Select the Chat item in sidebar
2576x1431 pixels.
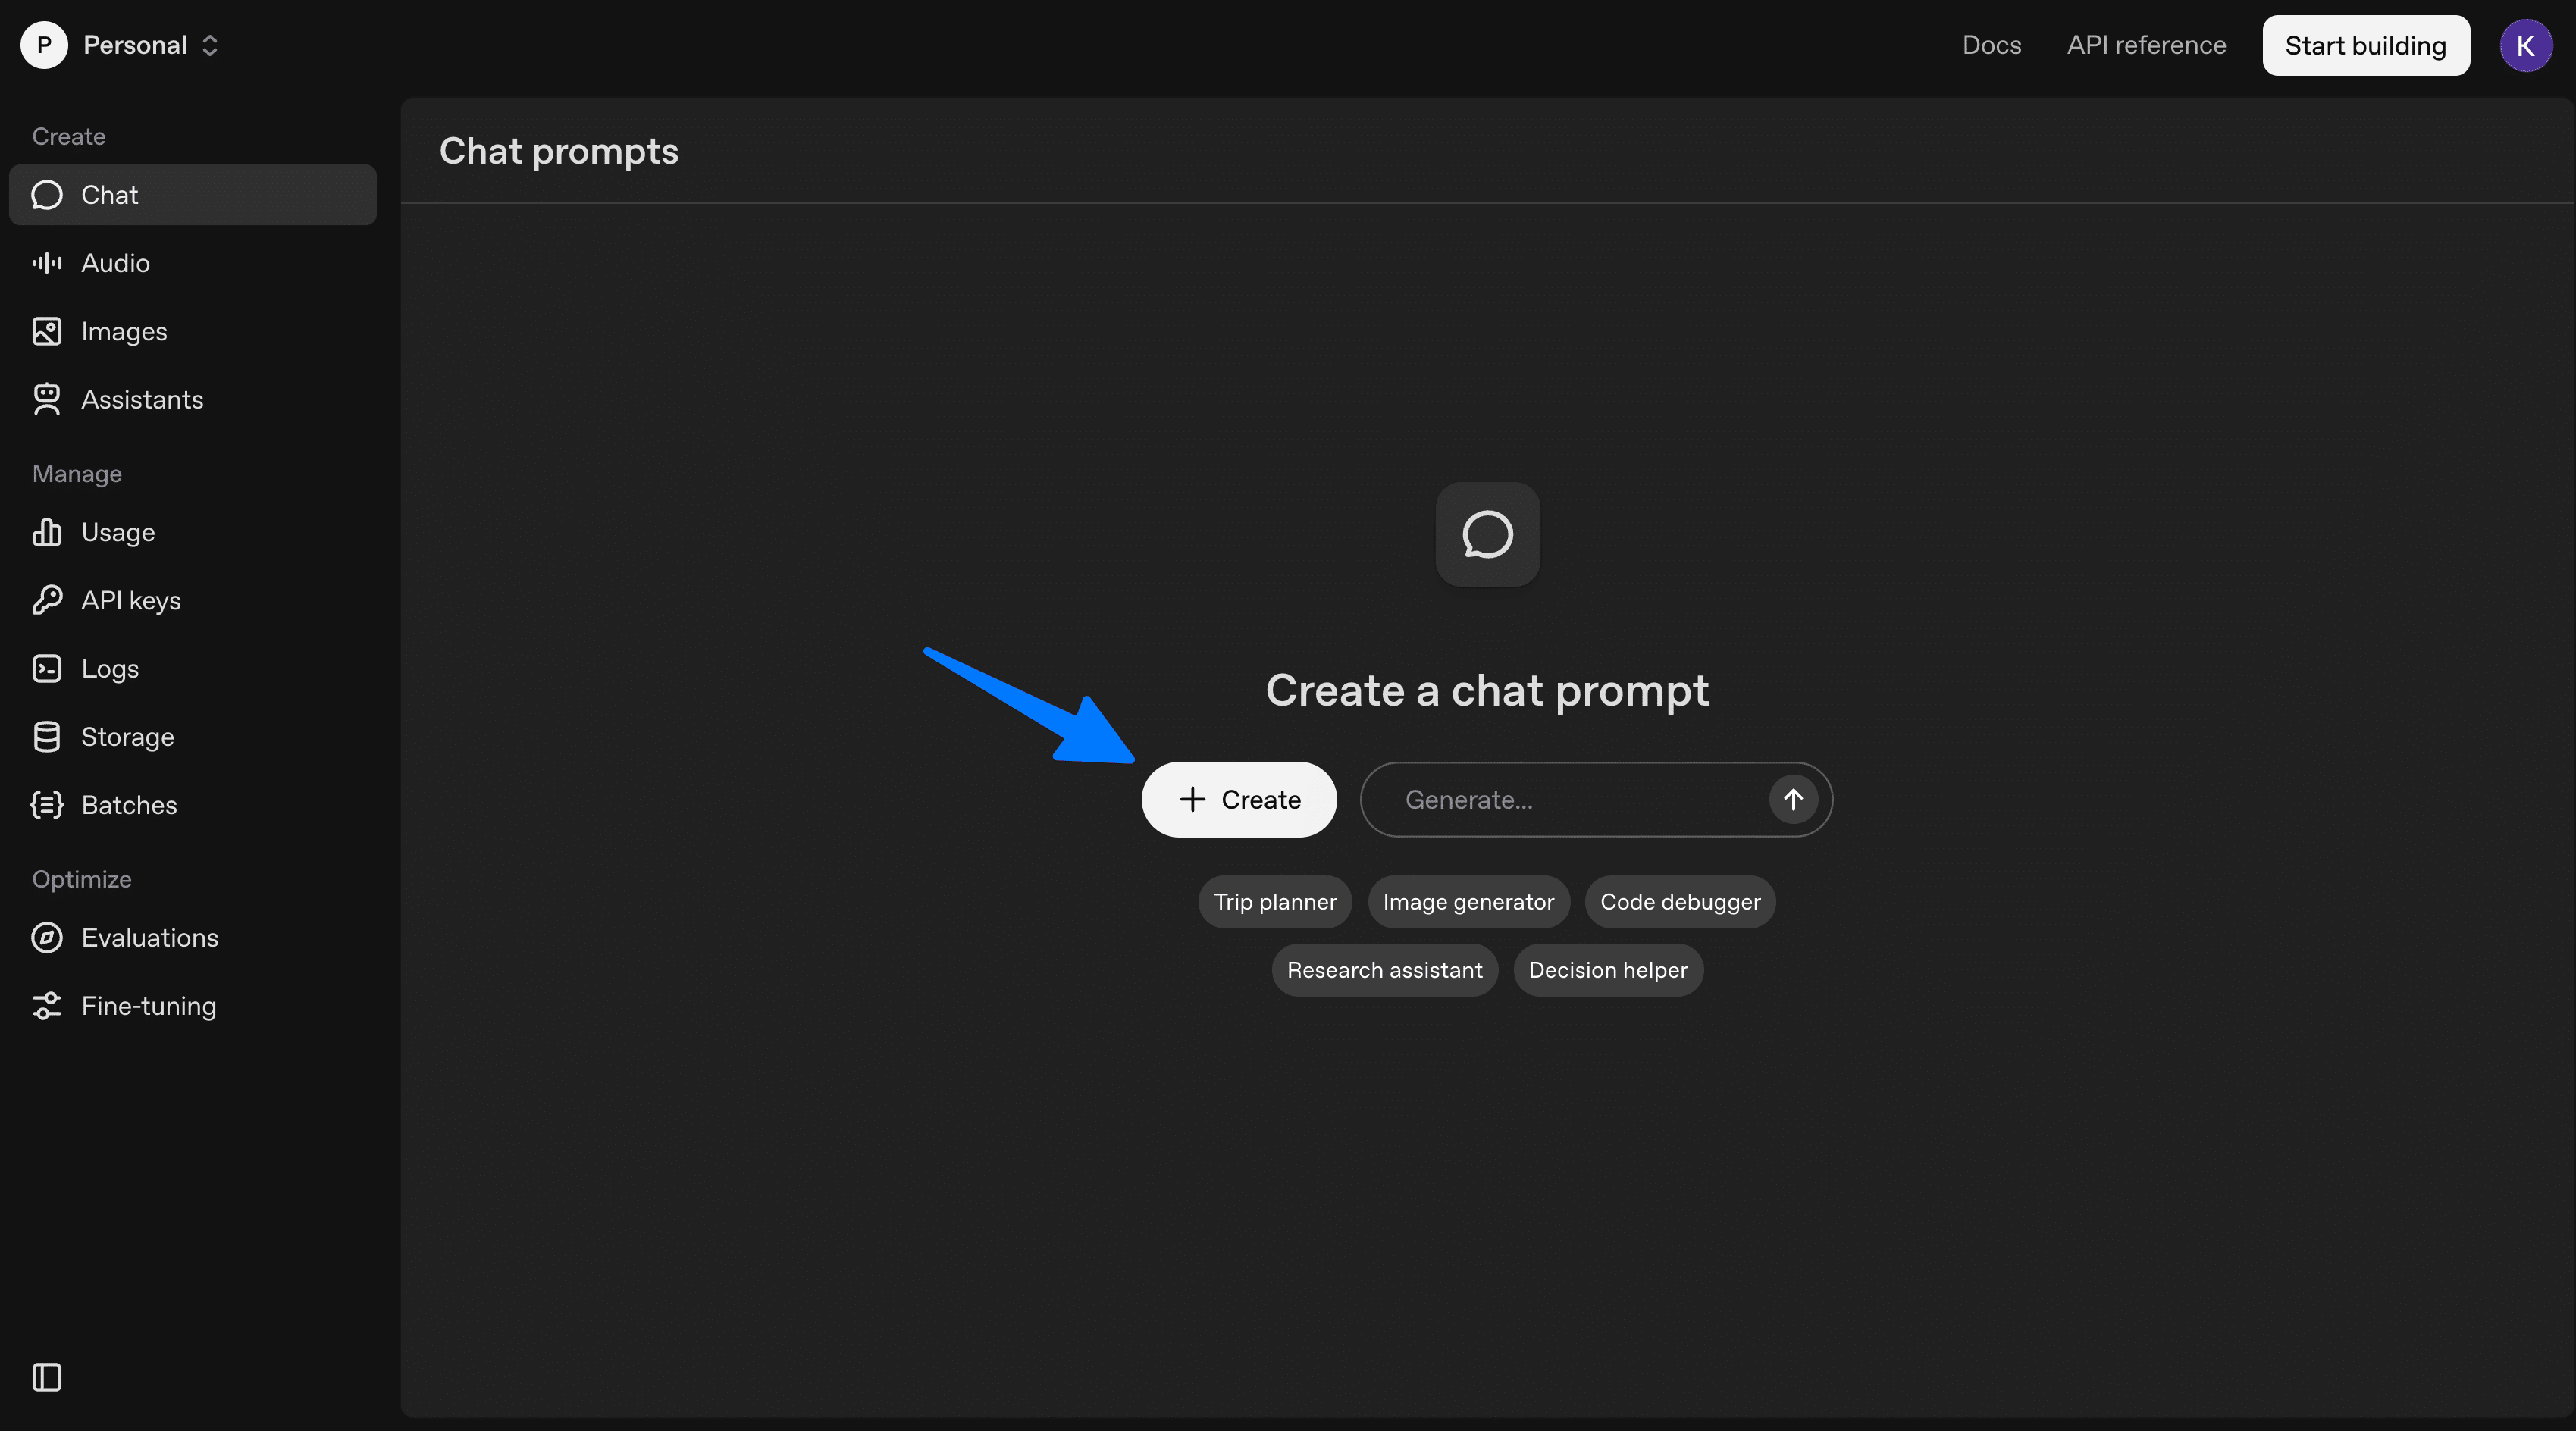click(x=192, y=195)
